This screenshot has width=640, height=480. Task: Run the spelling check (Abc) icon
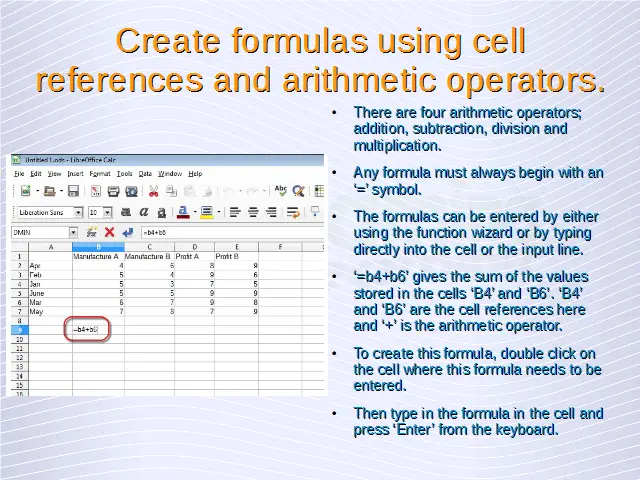click(x=281, y=191)
